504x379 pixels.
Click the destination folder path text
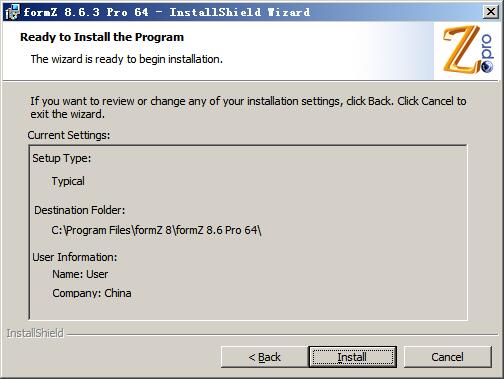[x=156, y=230]
